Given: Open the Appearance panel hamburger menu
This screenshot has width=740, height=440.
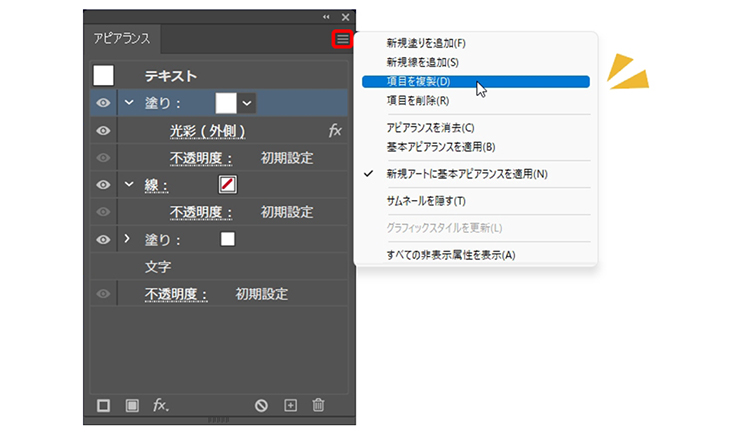Looking at the screenshot, I should click(343, 40).
